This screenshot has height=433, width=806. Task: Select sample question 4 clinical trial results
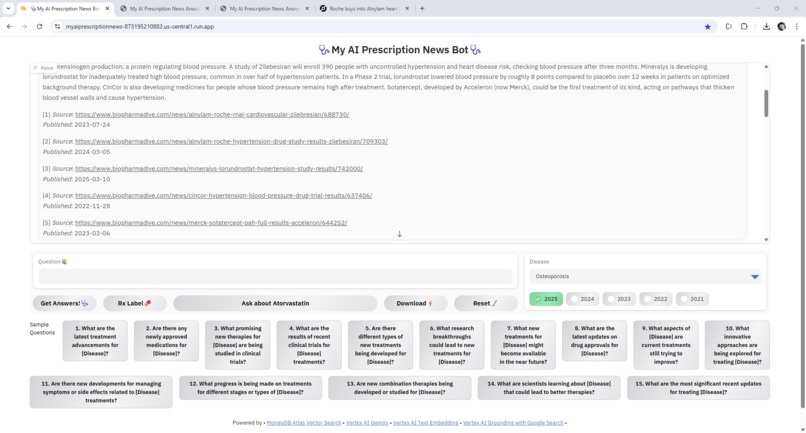[309, 345]
